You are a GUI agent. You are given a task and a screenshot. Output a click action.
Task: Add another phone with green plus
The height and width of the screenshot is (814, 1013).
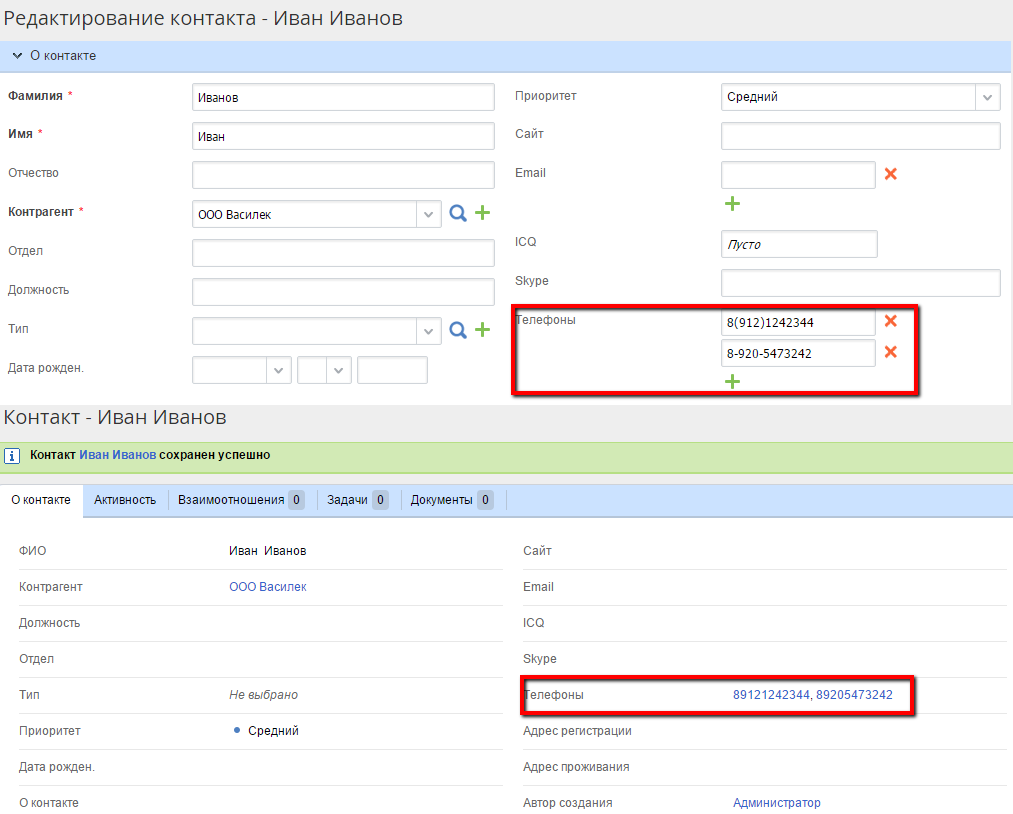tap(732, 382)
